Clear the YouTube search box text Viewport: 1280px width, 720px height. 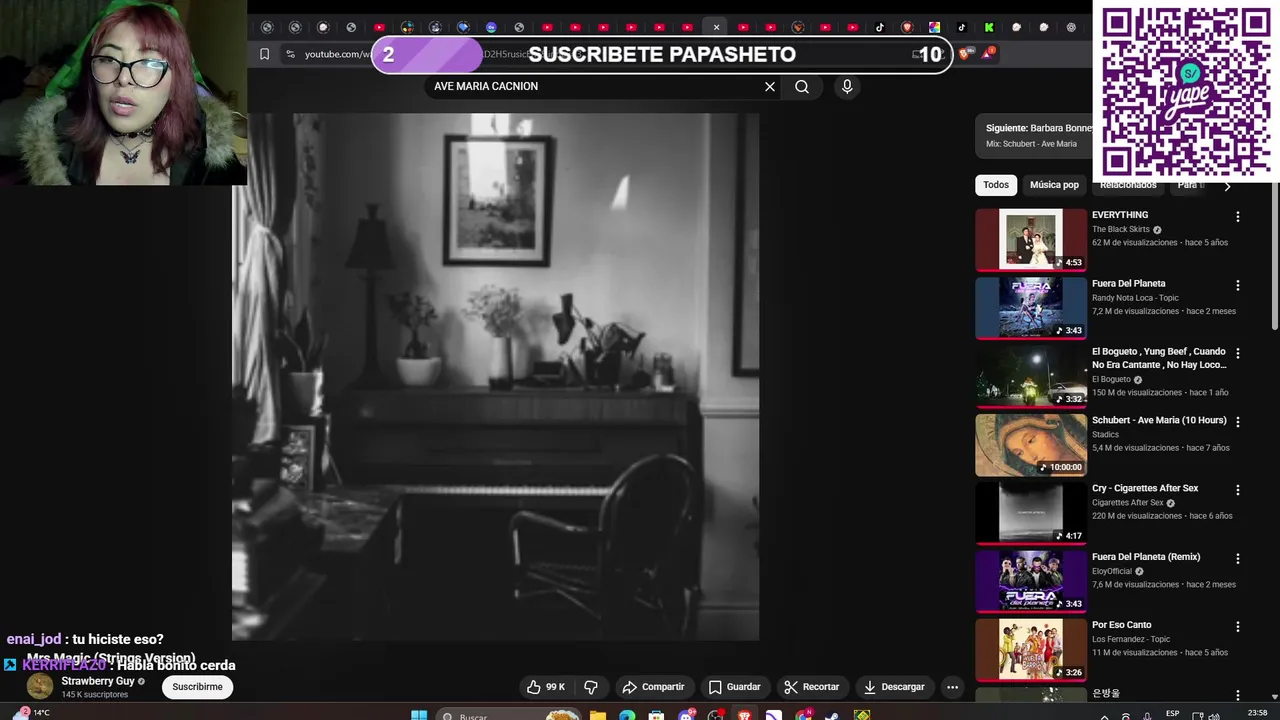(770, 87)
